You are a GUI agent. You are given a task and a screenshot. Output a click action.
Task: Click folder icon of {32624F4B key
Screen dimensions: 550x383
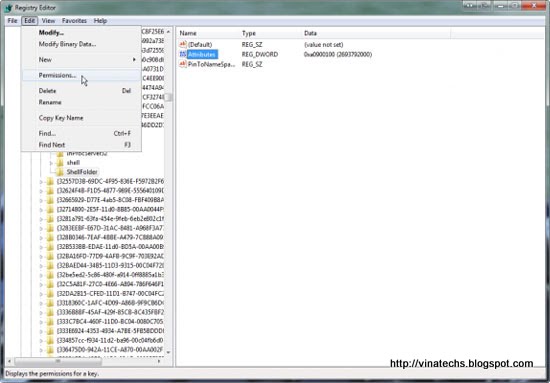50,191
